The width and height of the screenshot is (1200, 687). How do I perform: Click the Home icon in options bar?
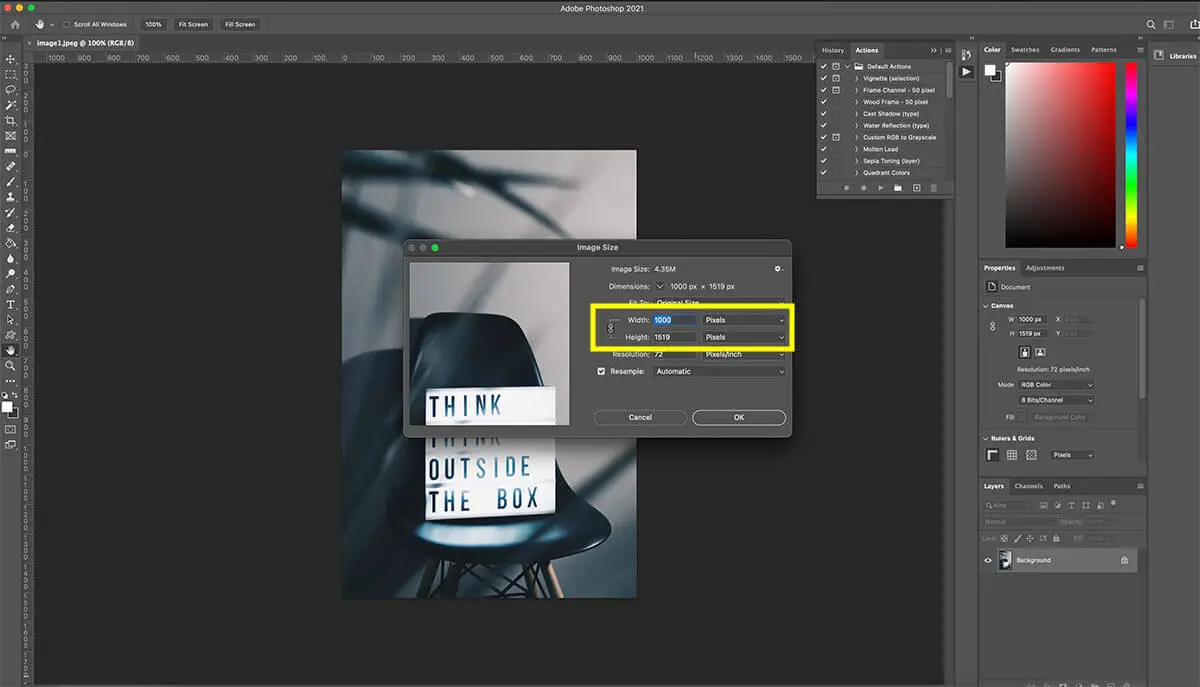15,24
